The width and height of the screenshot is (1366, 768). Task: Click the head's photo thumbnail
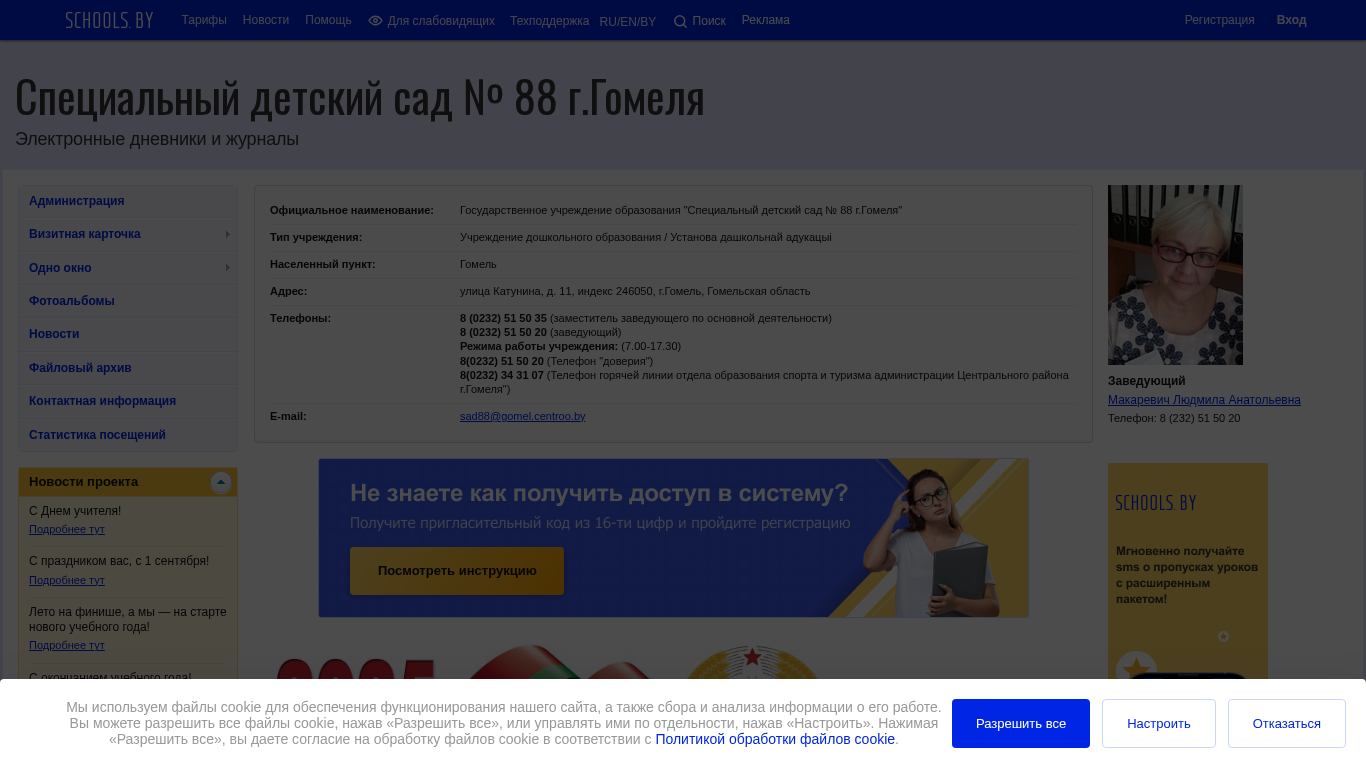pos(1175,275)
